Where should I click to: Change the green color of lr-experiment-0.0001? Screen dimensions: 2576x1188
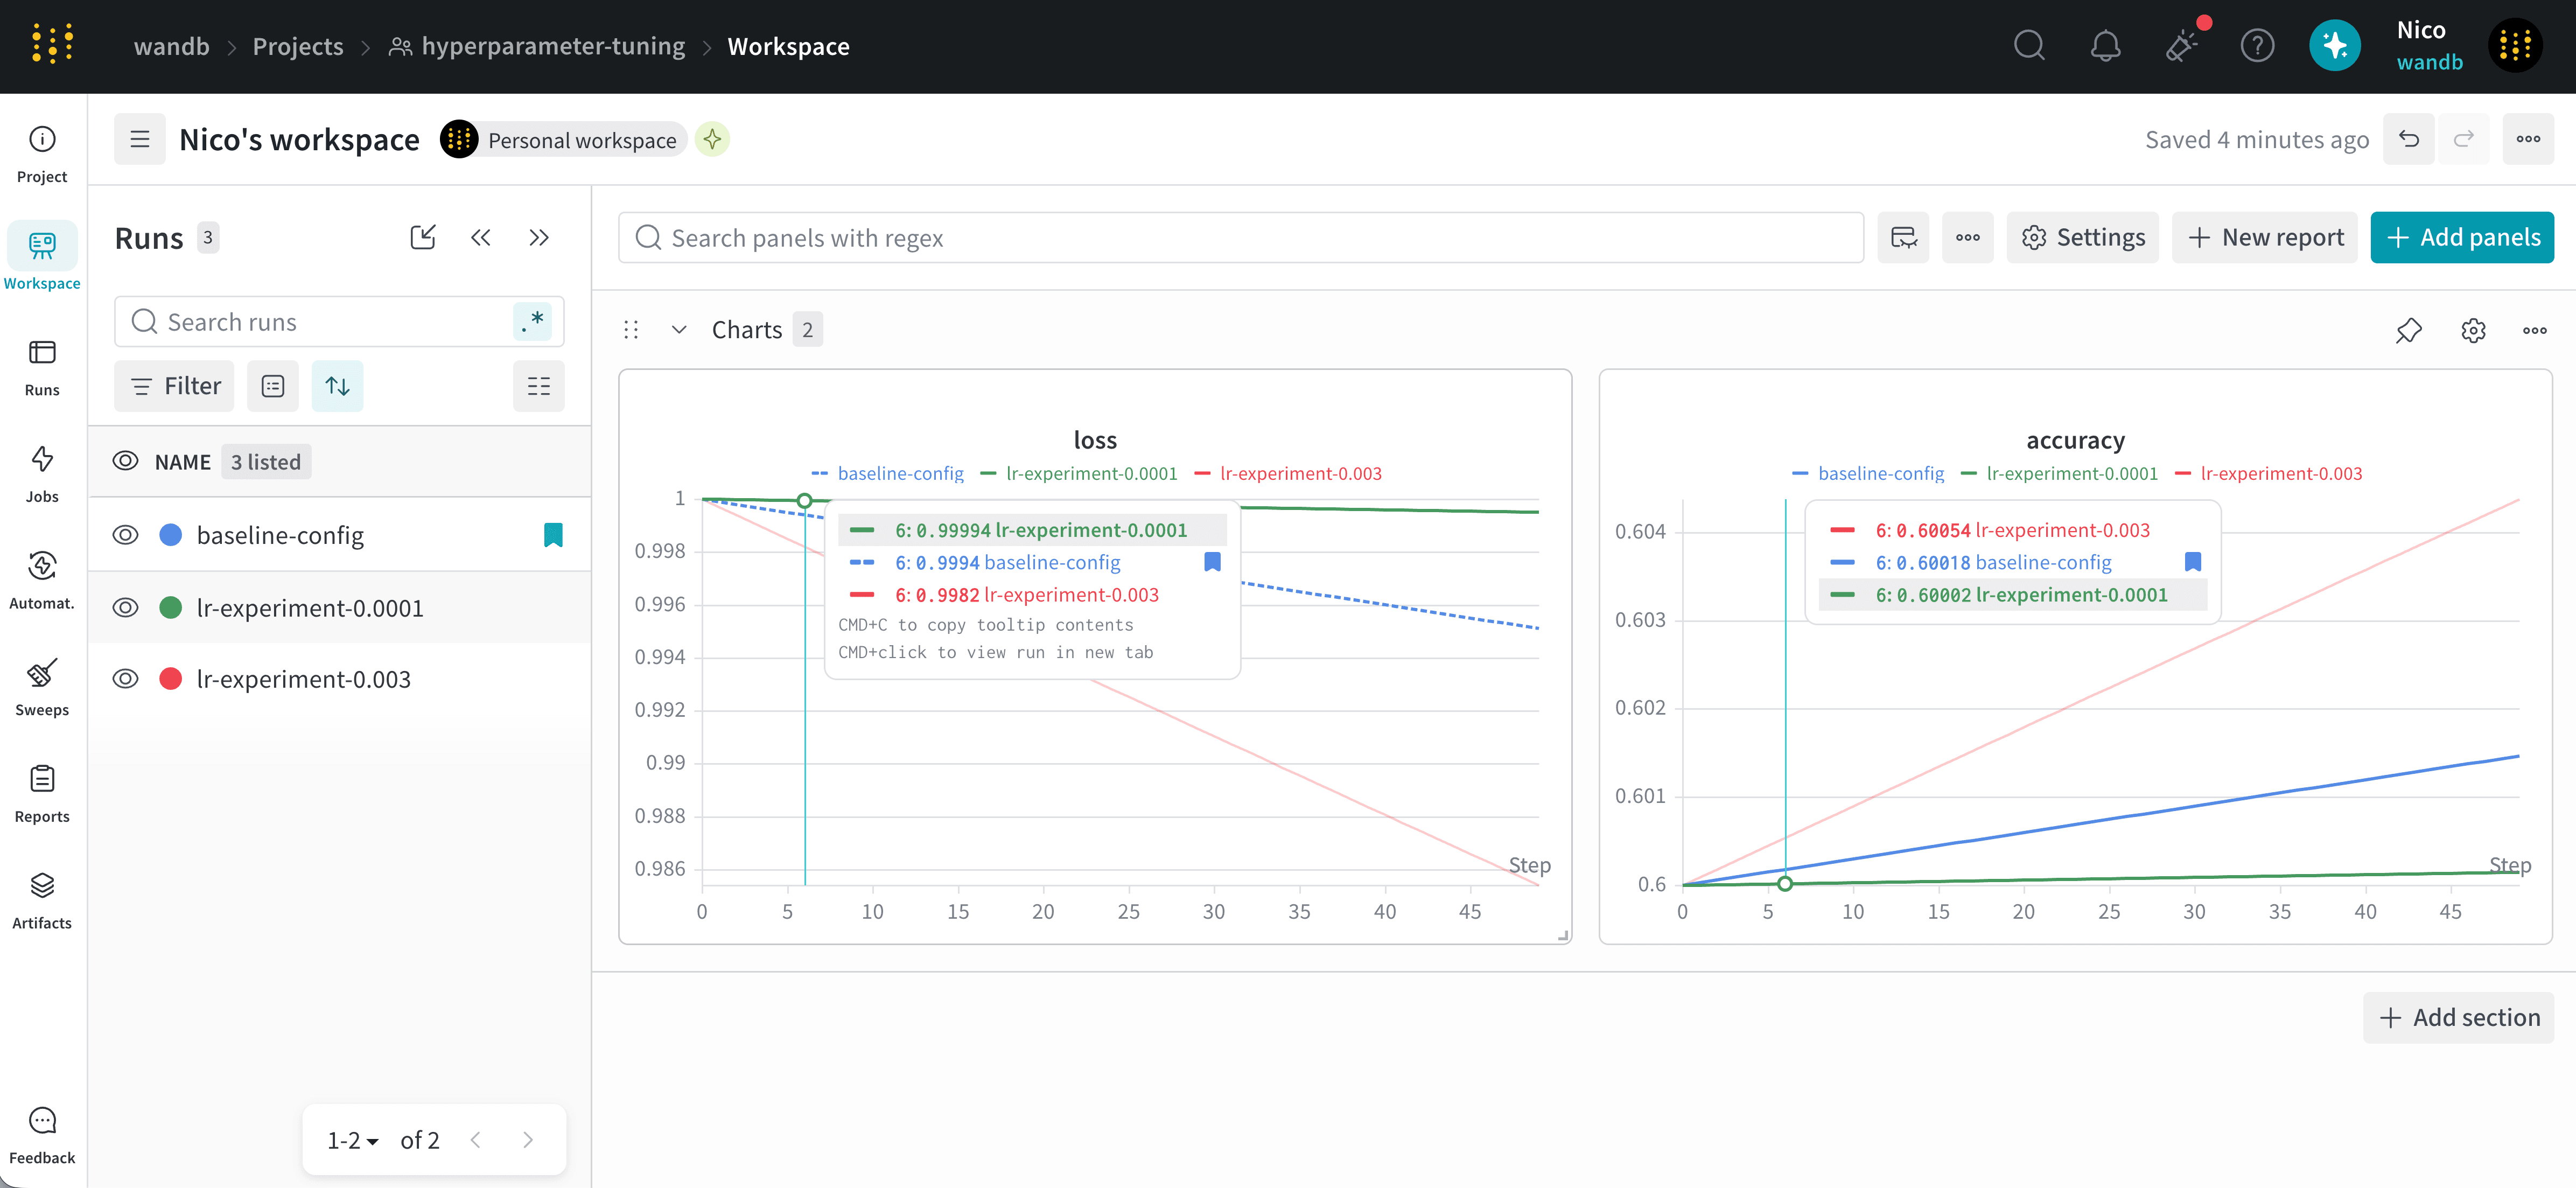[171, 607]
